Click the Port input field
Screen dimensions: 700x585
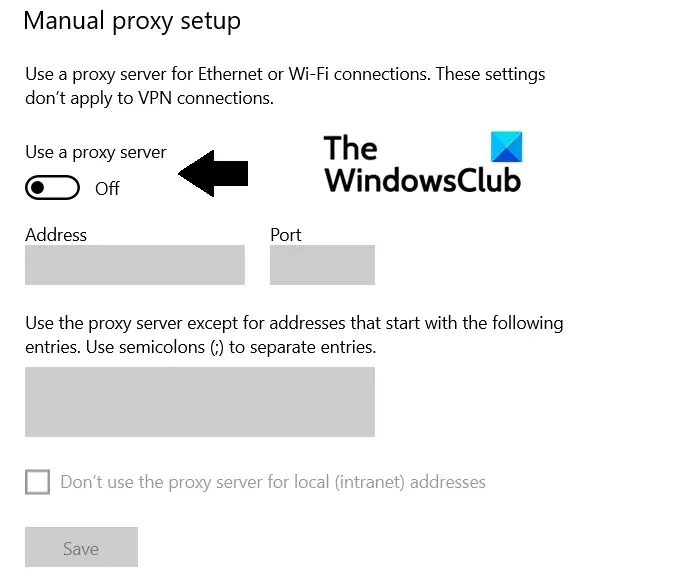[x=322, y=265]
